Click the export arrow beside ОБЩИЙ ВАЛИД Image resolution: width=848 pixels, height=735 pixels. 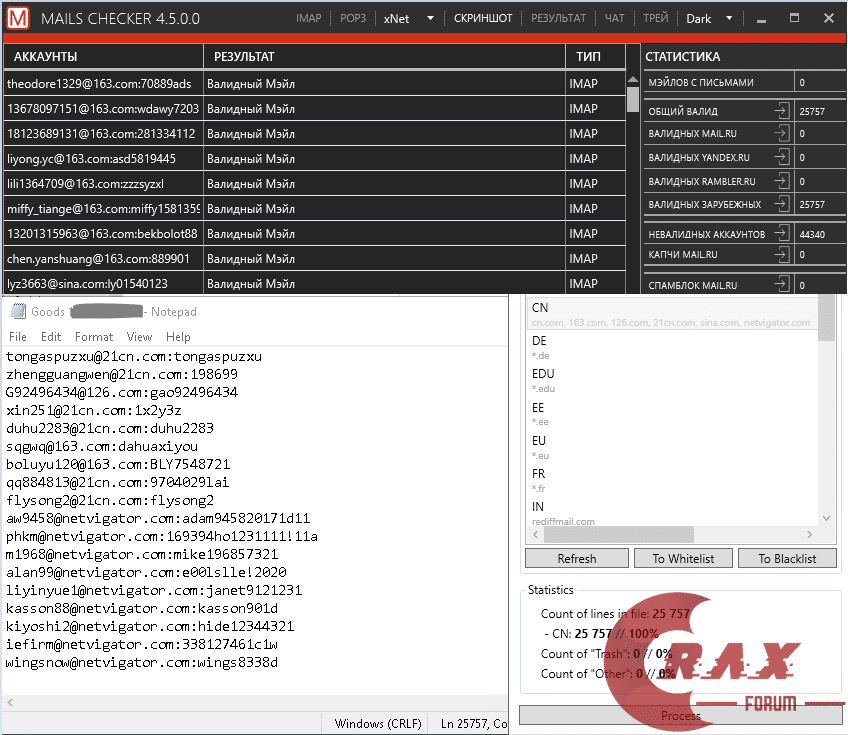click(x=781, y=111)
